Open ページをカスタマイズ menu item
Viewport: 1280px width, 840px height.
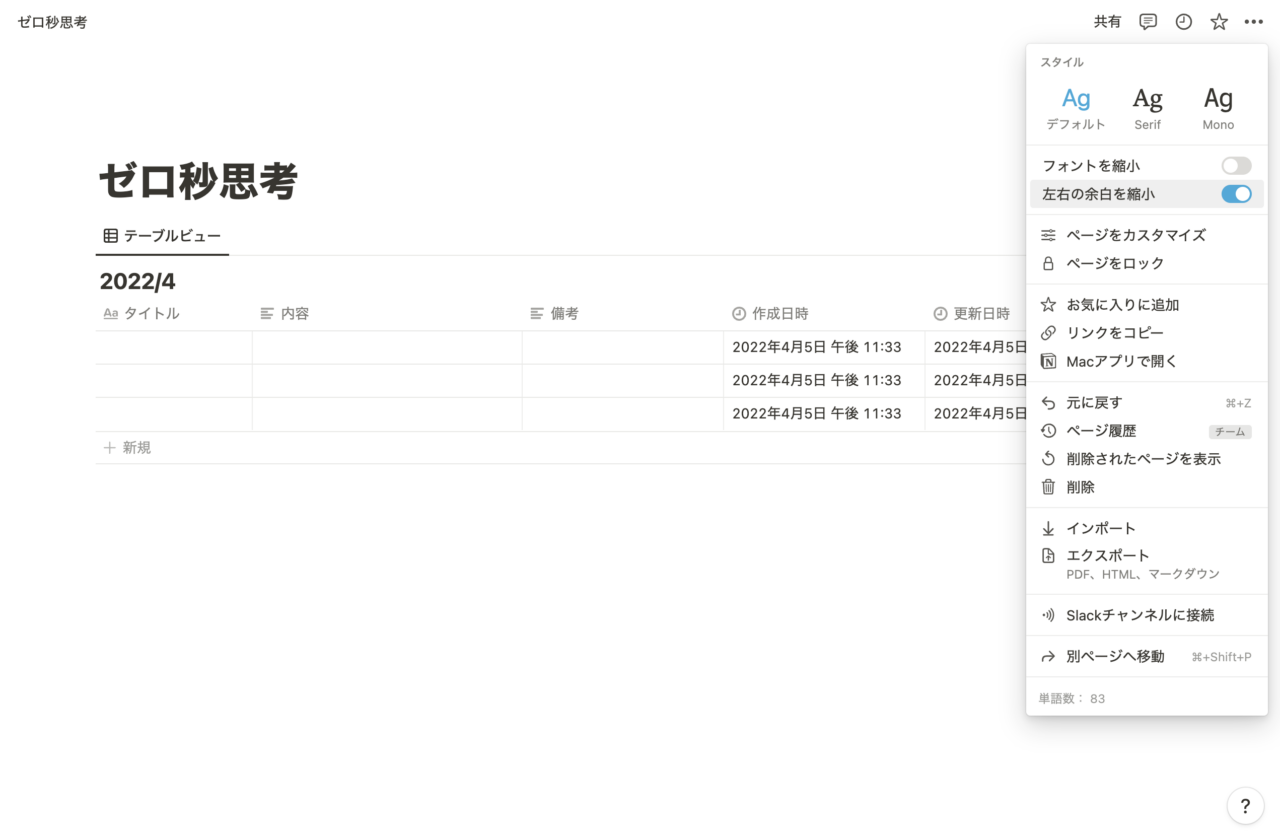pyautogui.click(x=1147, y=235)
